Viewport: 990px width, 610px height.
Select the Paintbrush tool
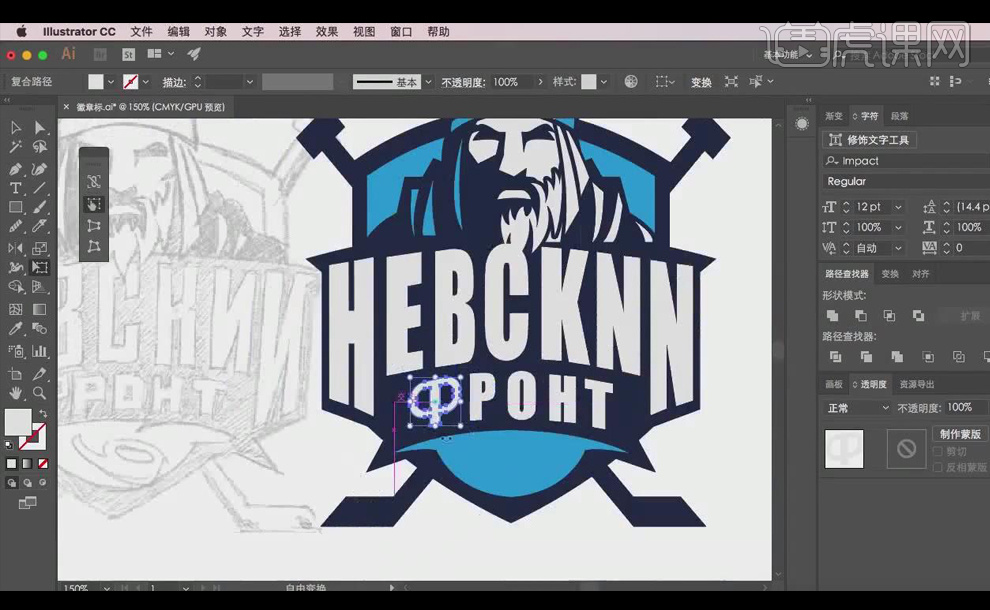[x=40, y=207]
